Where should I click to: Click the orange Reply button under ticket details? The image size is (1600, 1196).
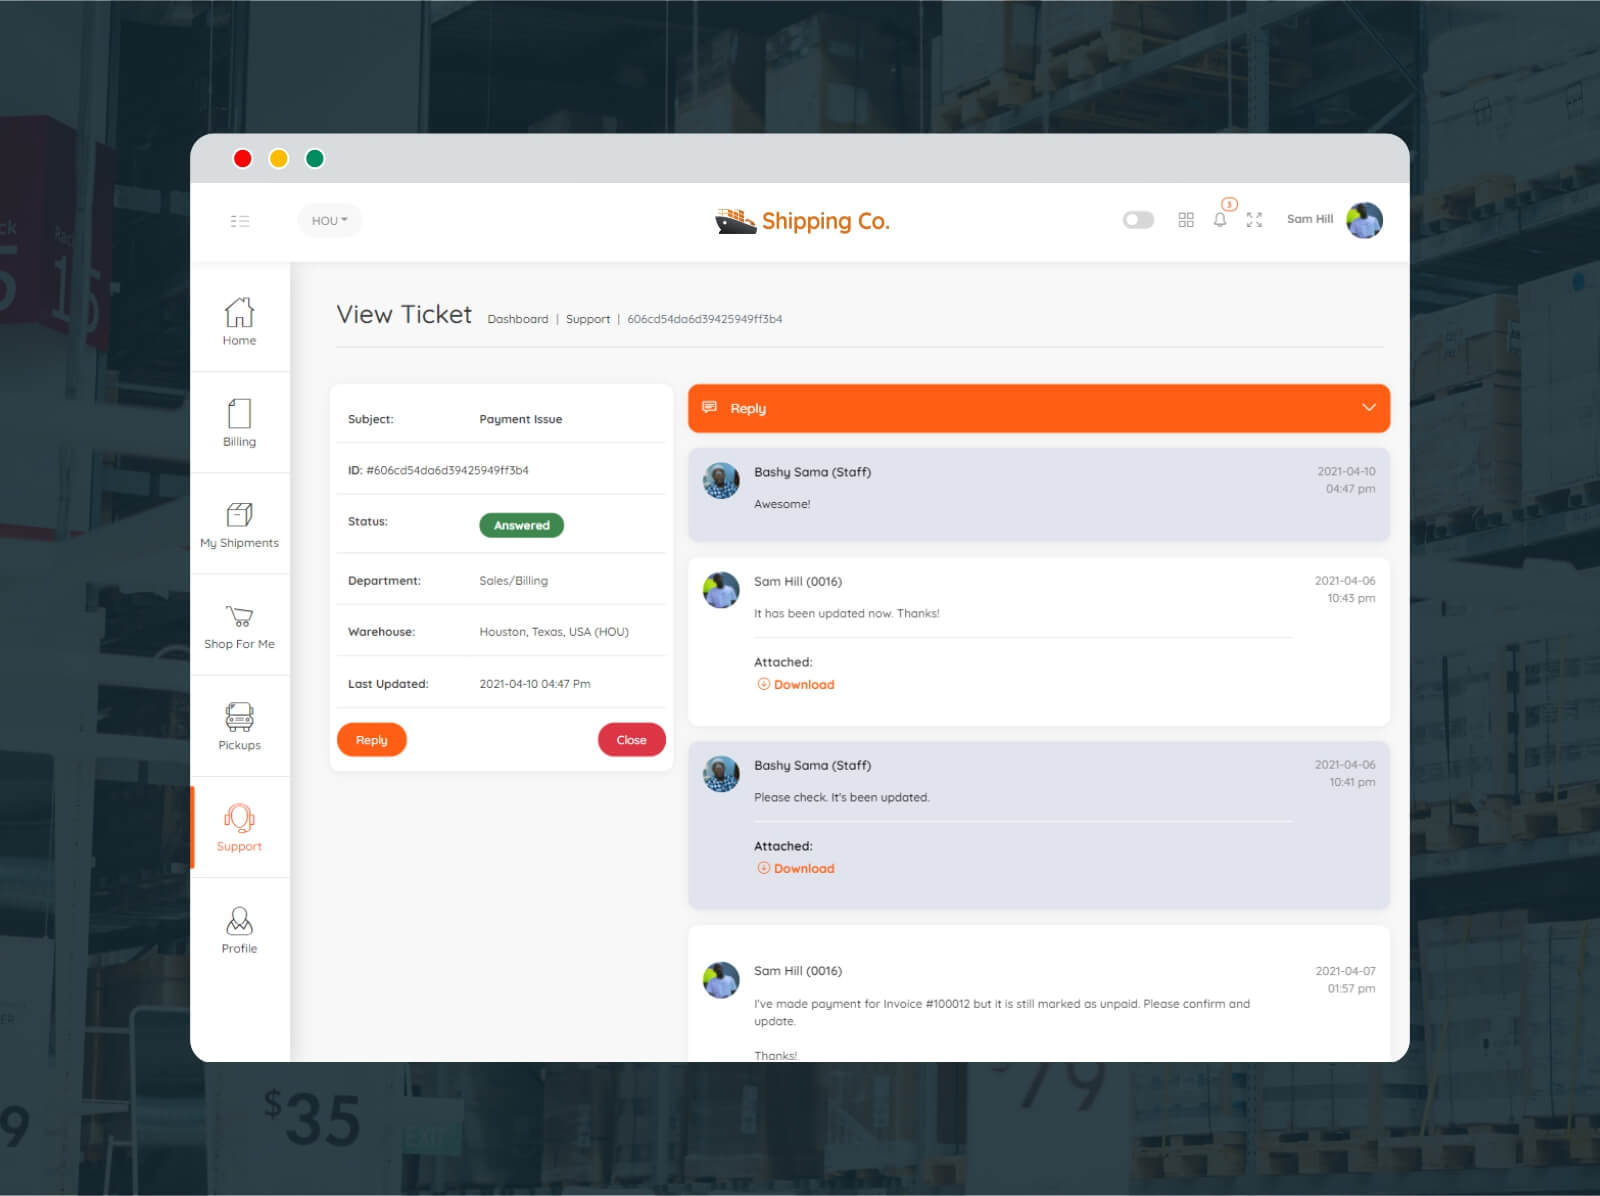coord(372,740)
